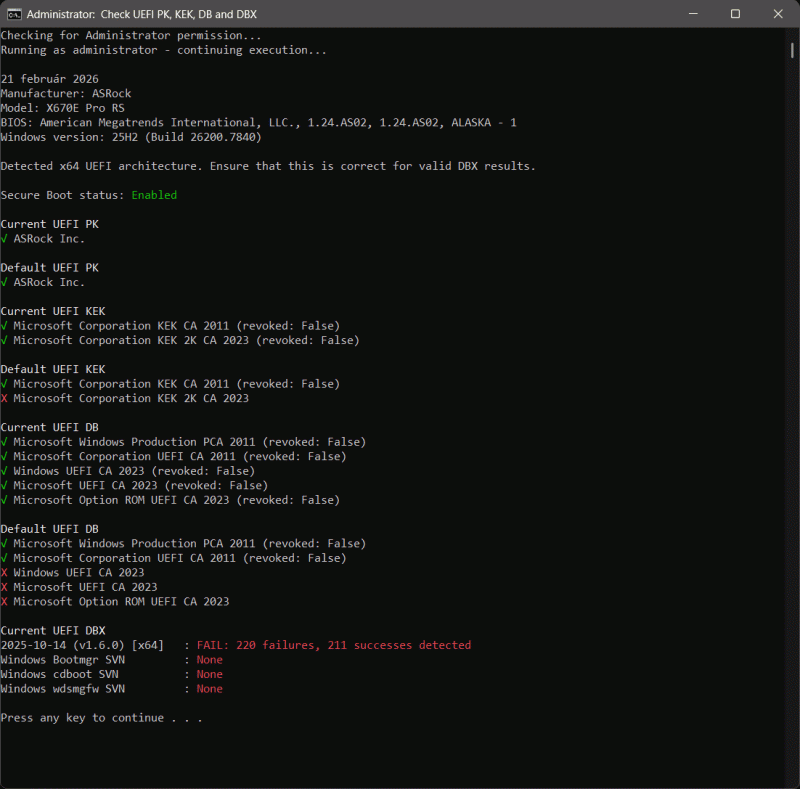Click failed 'KEK 2K CA 2023' under Default KEK
The image size is (800, 789).
coord(131,399)
